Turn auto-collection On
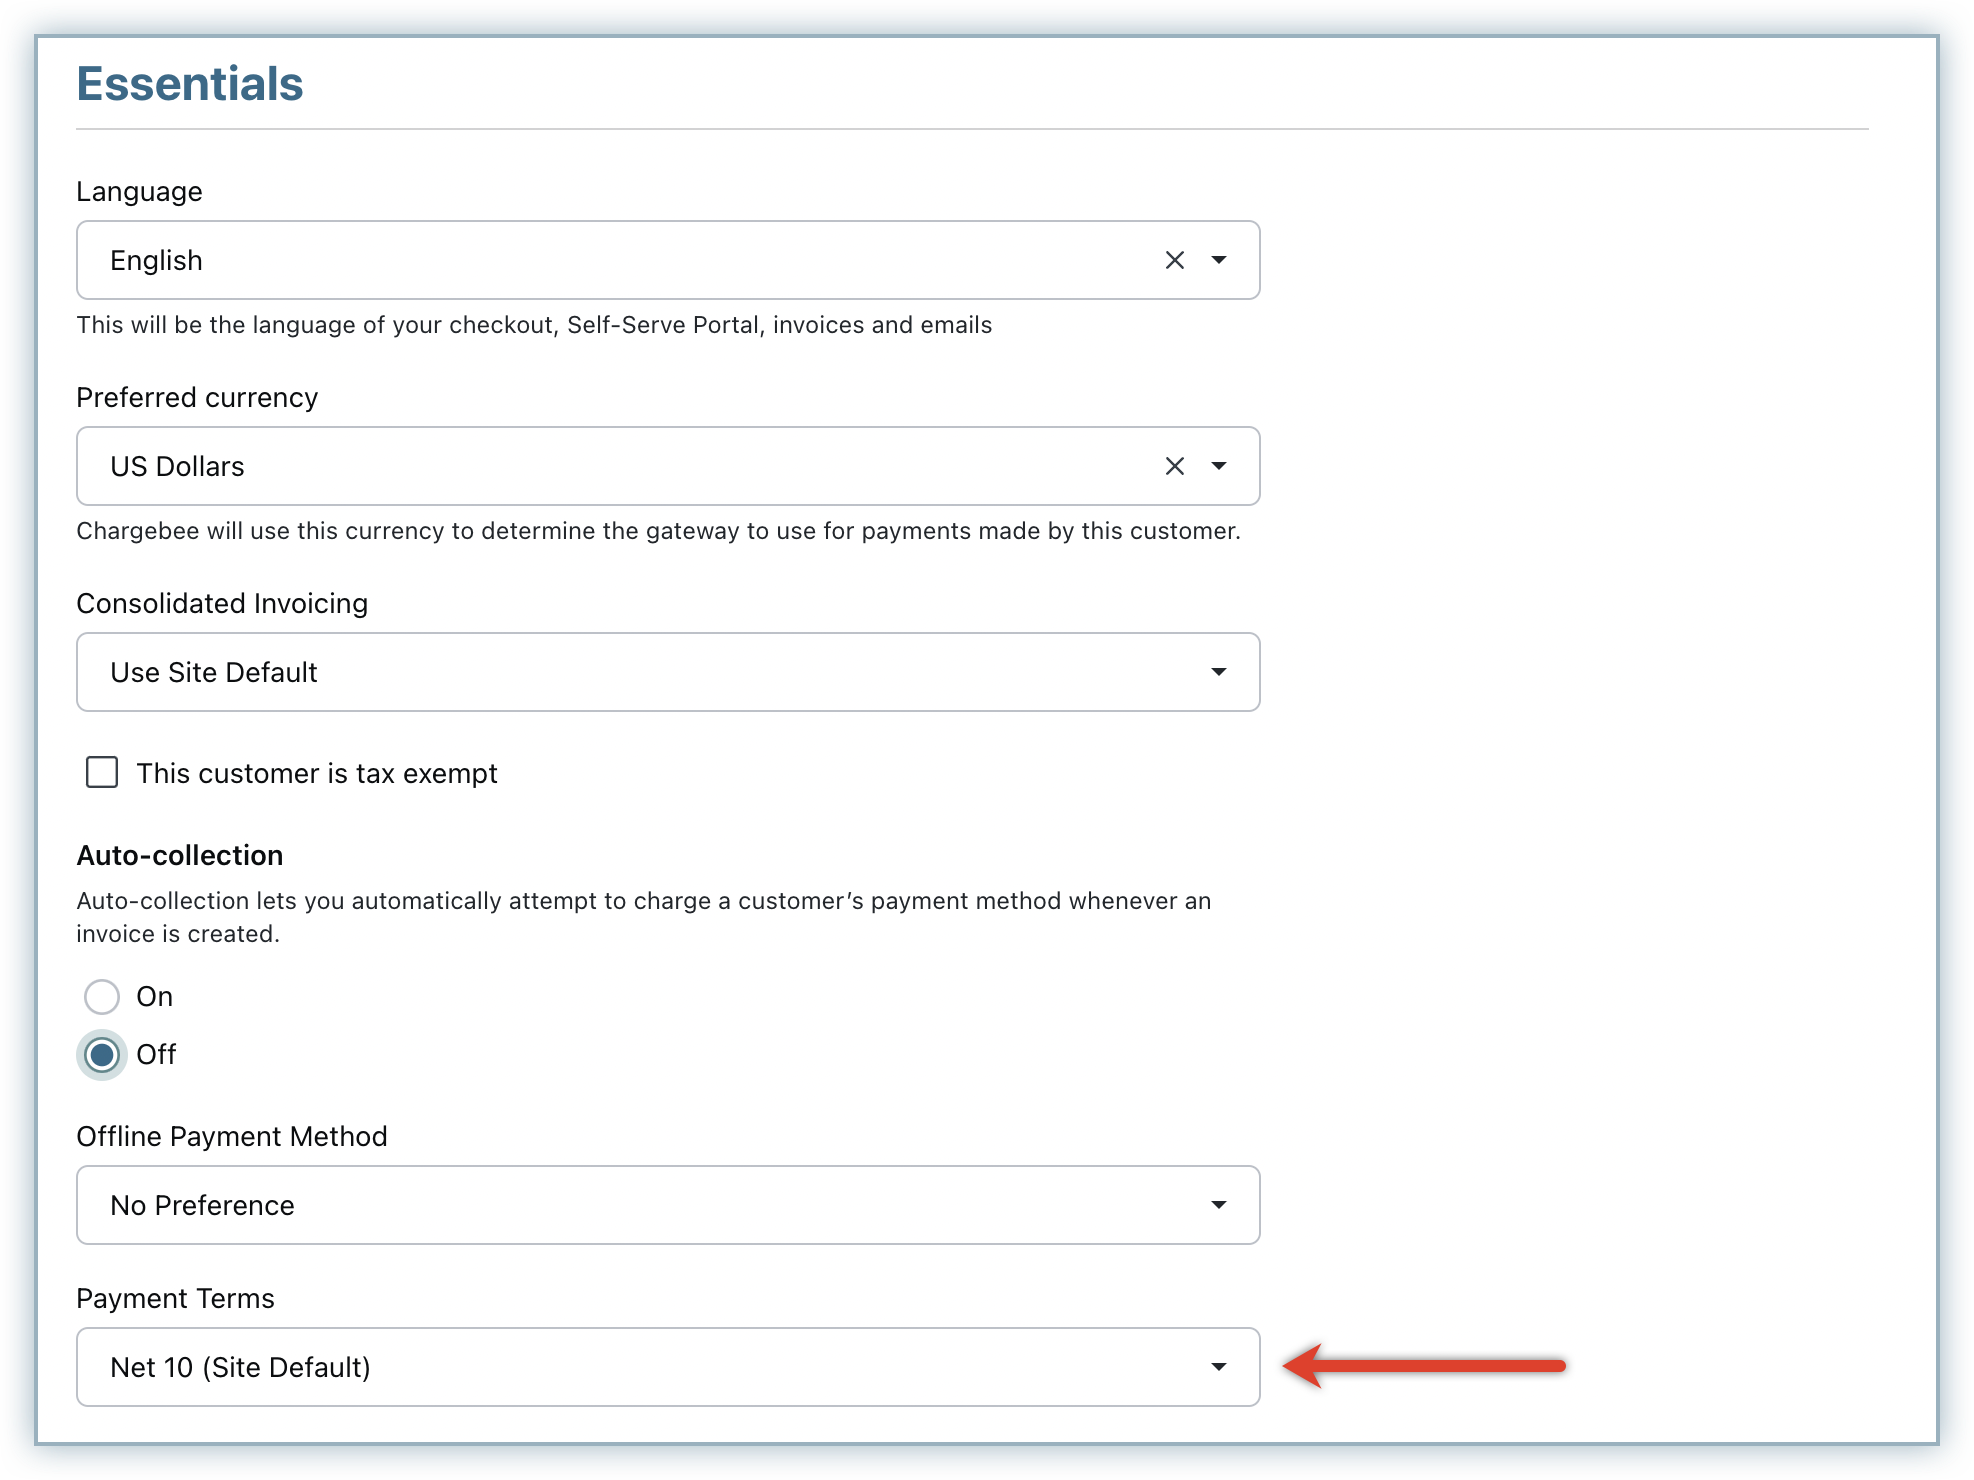The height and width of the screenshot is (1480, 1974). click(102, 997)
